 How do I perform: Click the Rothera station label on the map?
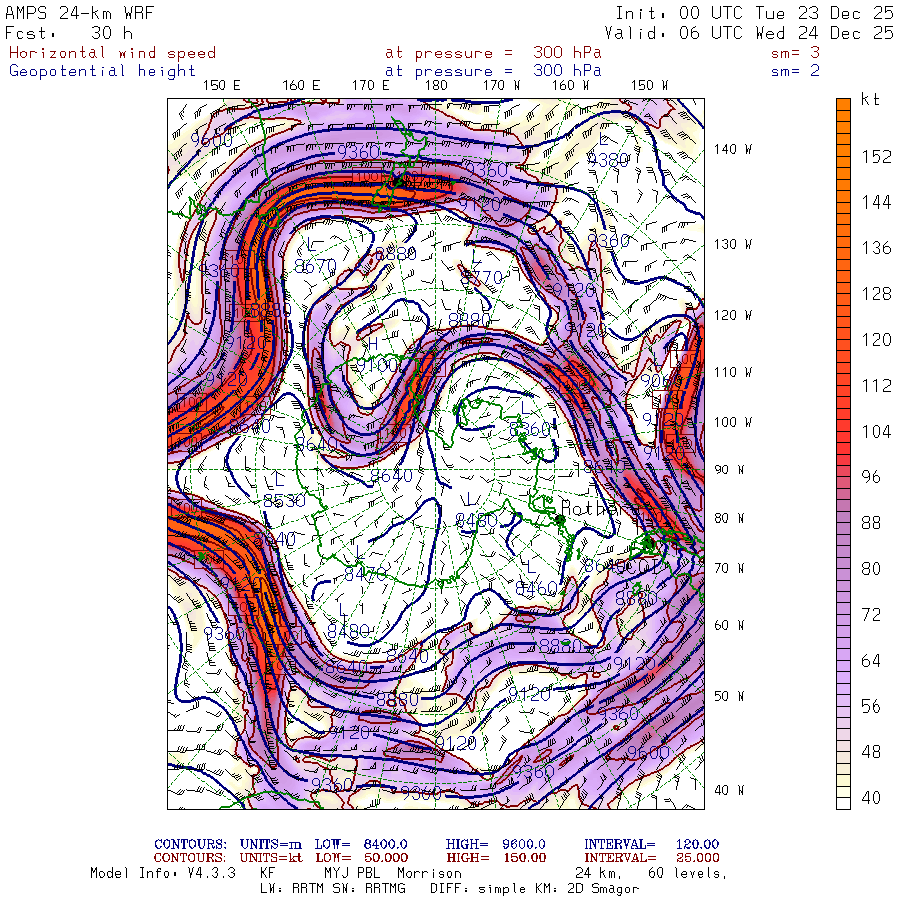click(598, 509)
